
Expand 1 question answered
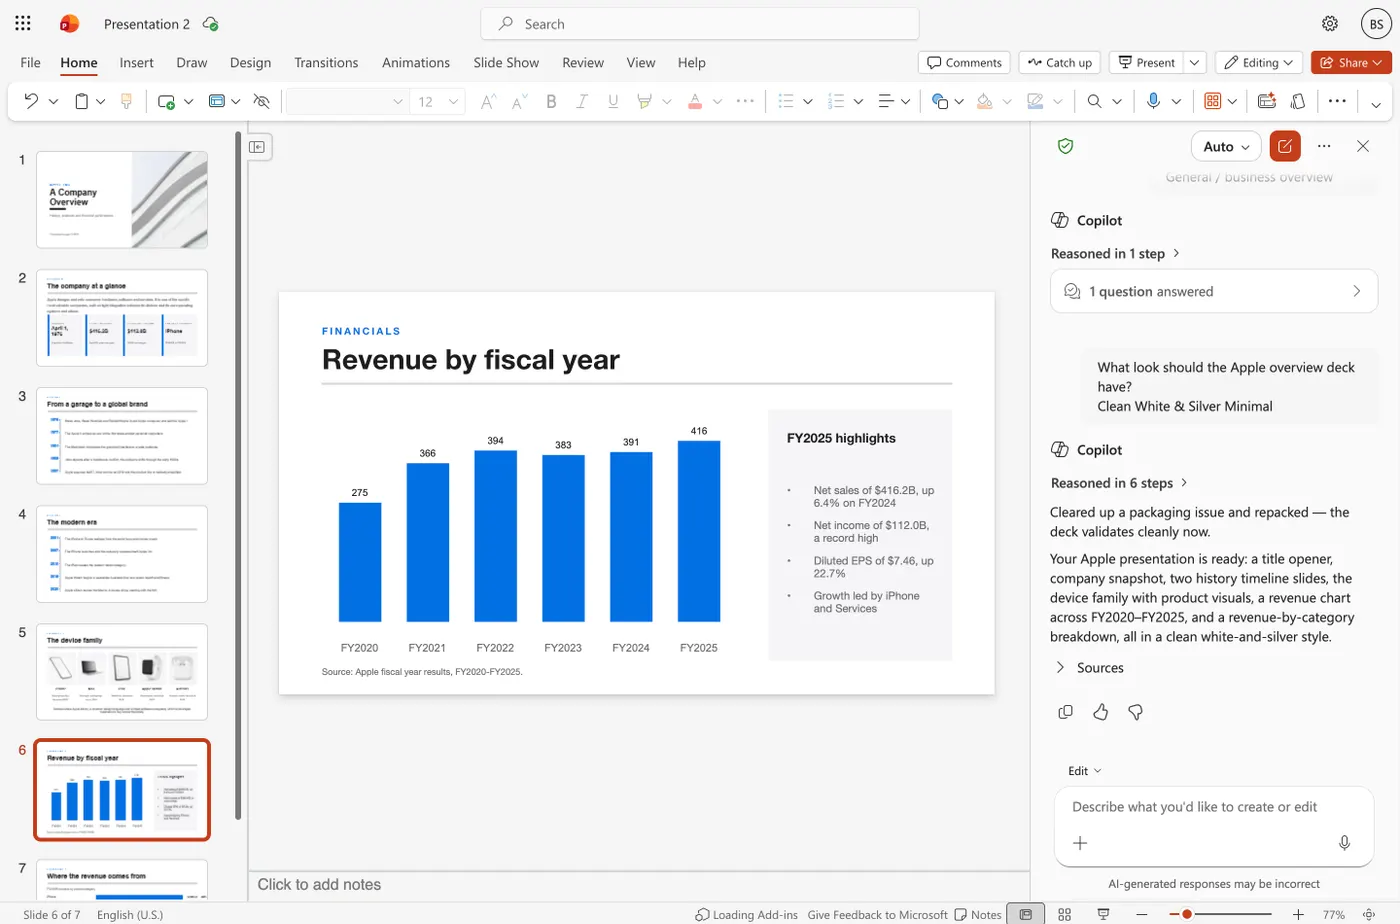click(1214, 291)
